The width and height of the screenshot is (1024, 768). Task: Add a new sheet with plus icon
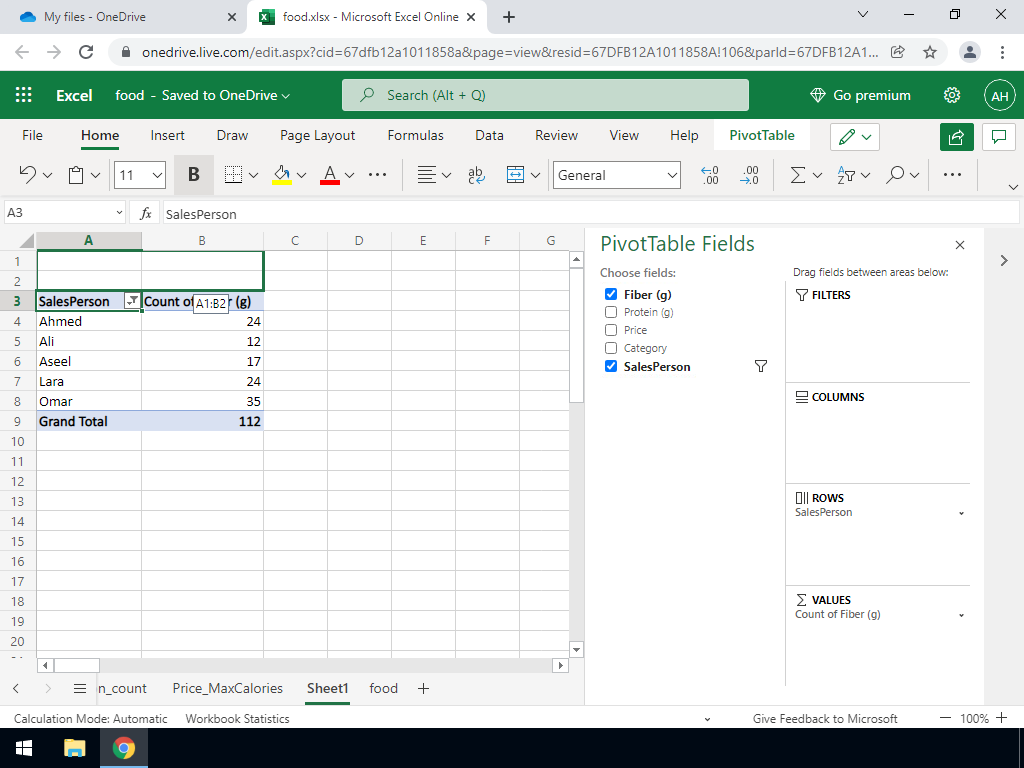tap(423, 688)
